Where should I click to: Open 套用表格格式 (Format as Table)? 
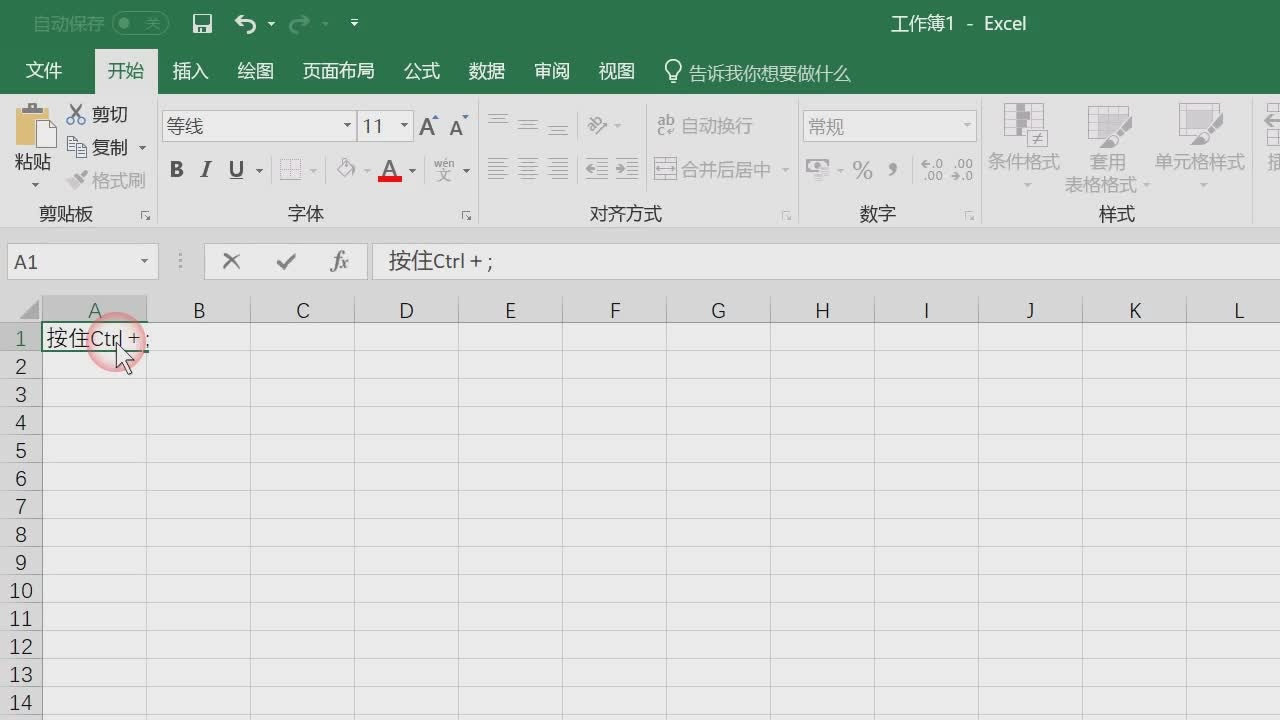click(x=1107, y=147)
